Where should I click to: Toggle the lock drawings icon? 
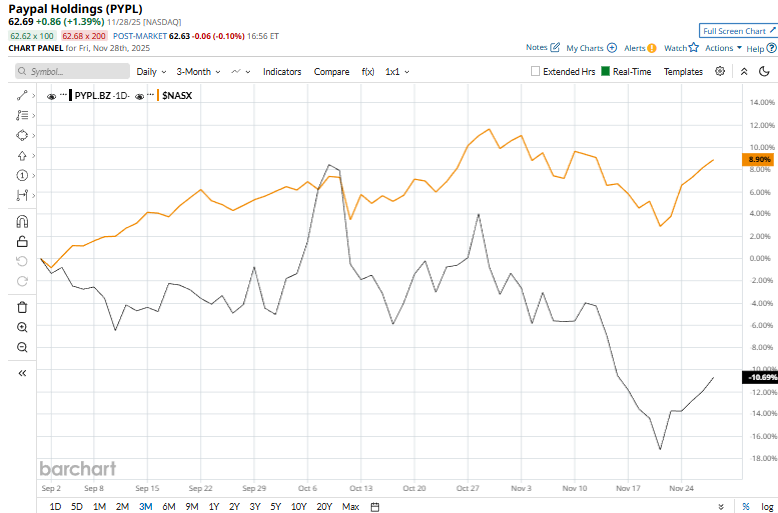(22, 241)
